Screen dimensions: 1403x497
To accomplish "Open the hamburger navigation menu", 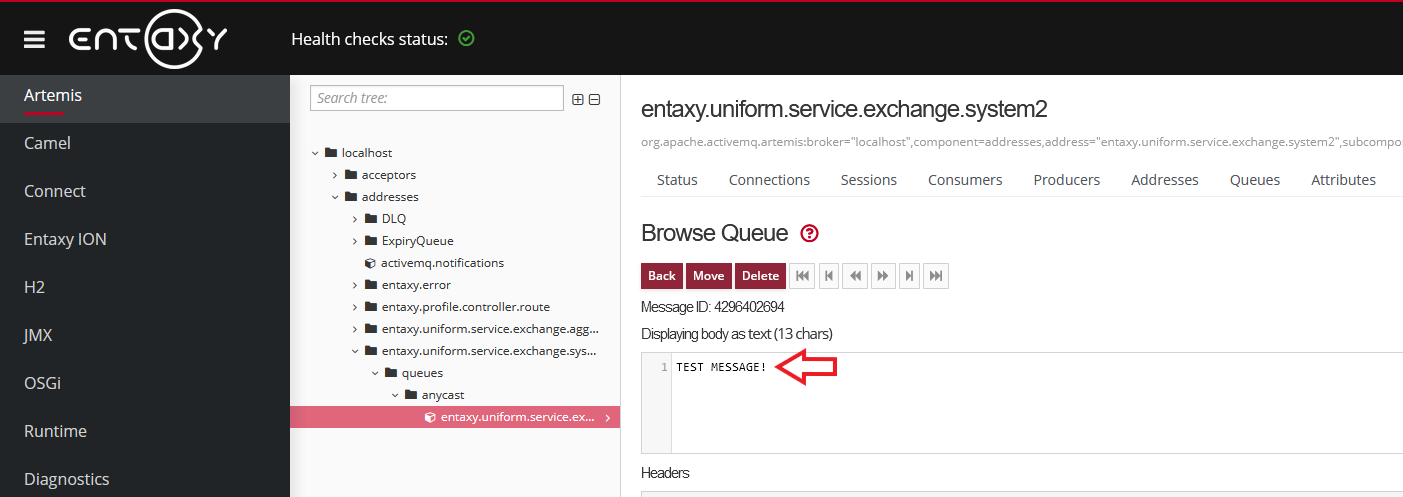I will tap(35, 39).
